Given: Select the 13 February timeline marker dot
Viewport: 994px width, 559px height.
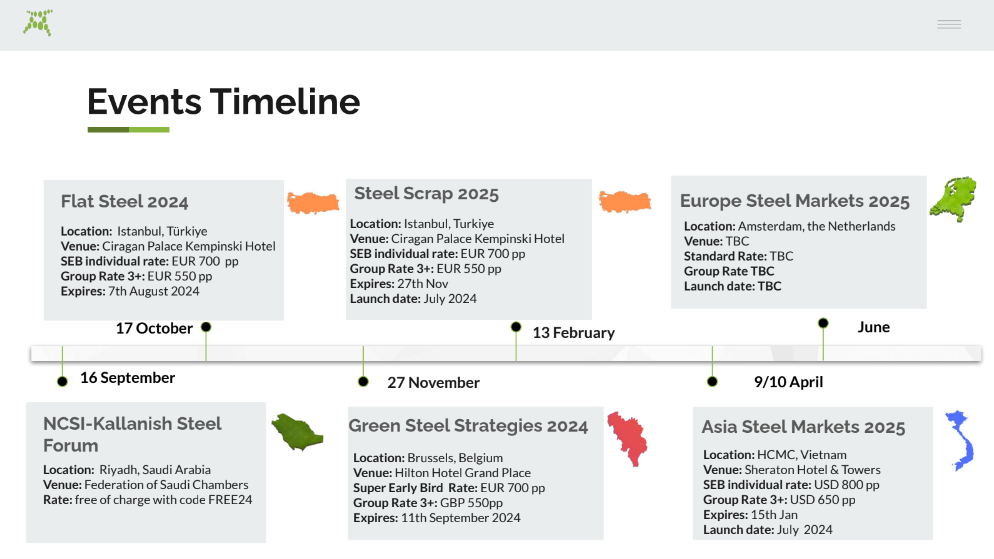Looking at the screenshot, I should [x=516, y=327].
